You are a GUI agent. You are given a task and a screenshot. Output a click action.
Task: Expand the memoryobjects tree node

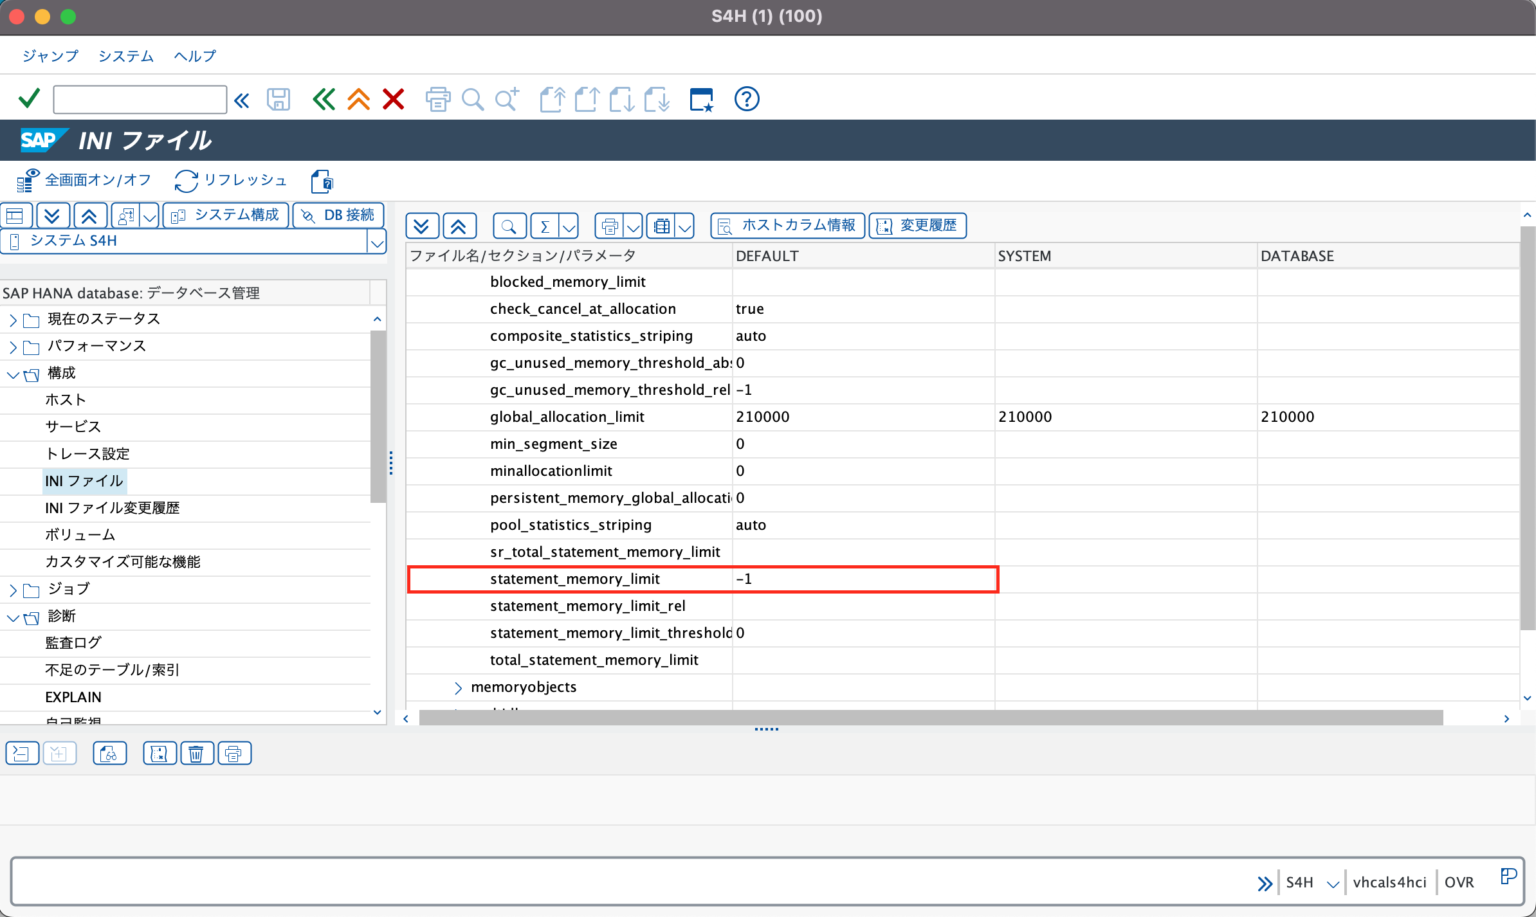click(x=458, y=687)
